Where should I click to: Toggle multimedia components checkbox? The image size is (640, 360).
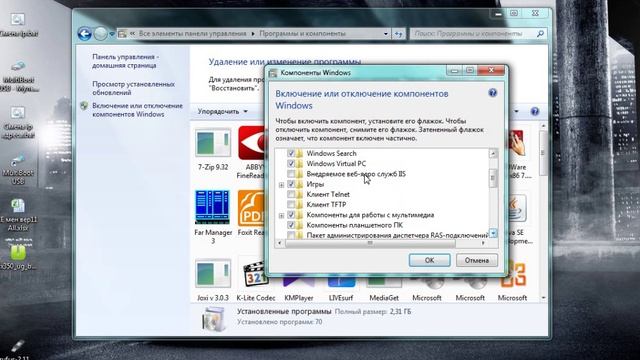click(291, 215)
